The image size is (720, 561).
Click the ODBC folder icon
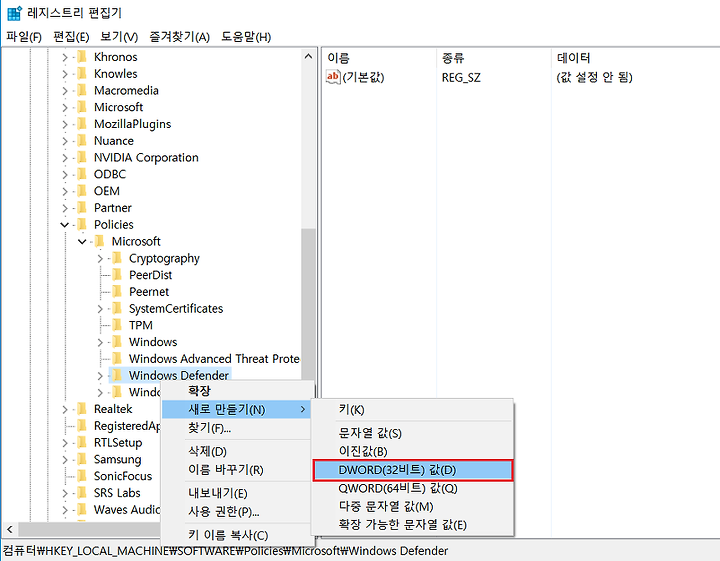click(x=82, y=174)
